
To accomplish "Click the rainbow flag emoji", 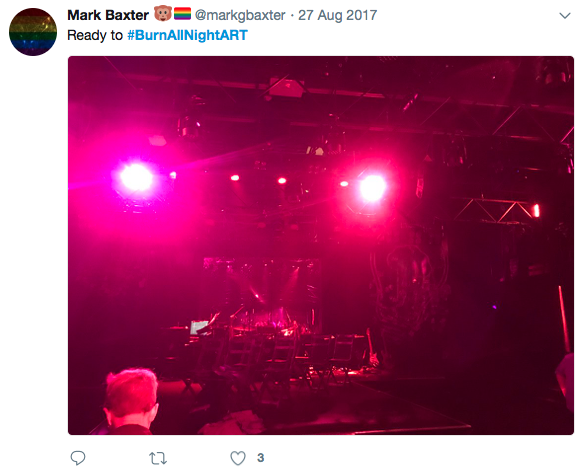I will click(x=183, y=14).
